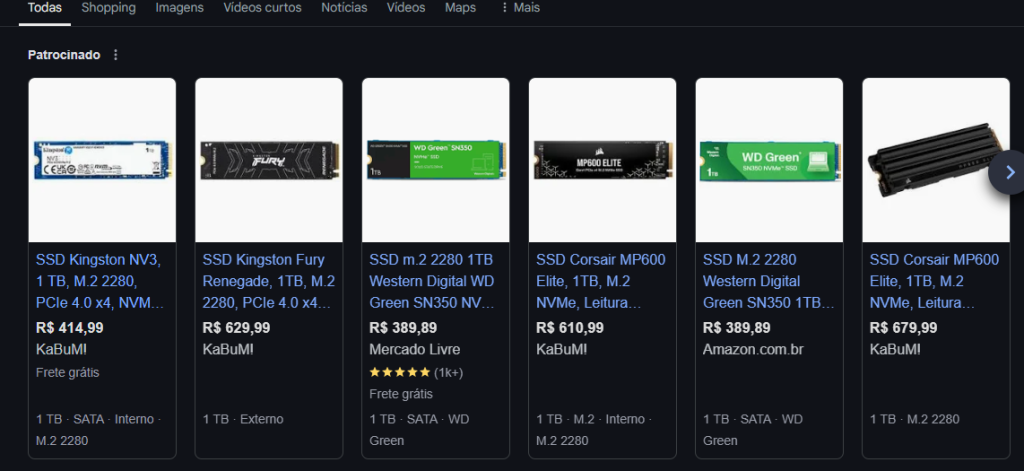Open the Notícias tab

[x=344, y=8]
